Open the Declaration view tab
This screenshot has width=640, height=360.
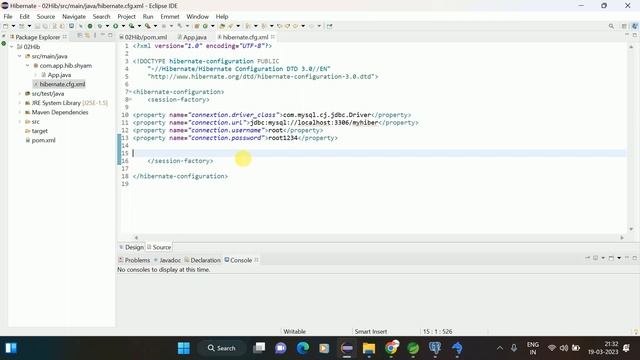click(202, 260)
